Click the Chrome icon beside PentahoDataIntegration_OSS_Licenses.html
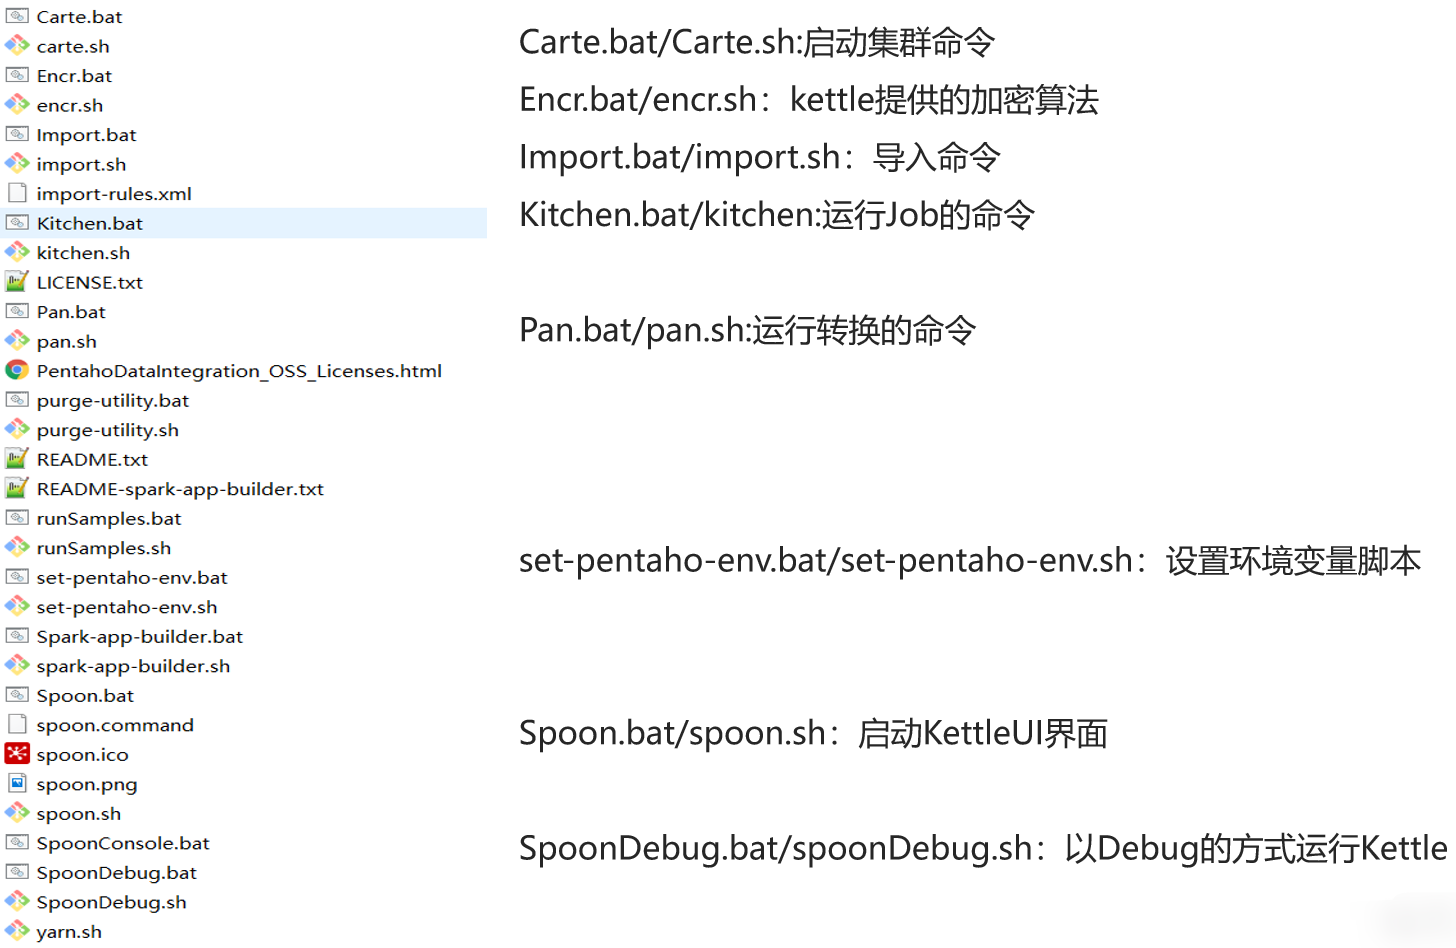The image size is (1456, 948). coord(17,371)
